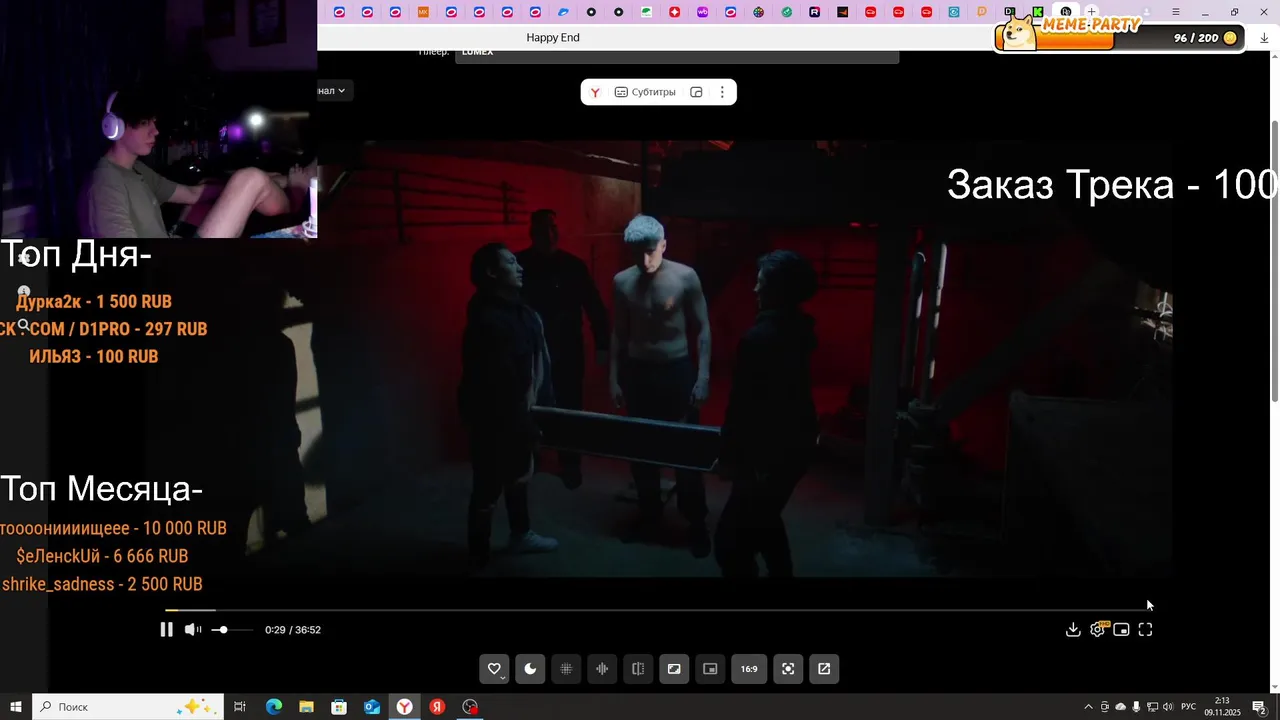Click the mini-player button in the bottom toolbar

pyautogui.click(x=710, y=669)
